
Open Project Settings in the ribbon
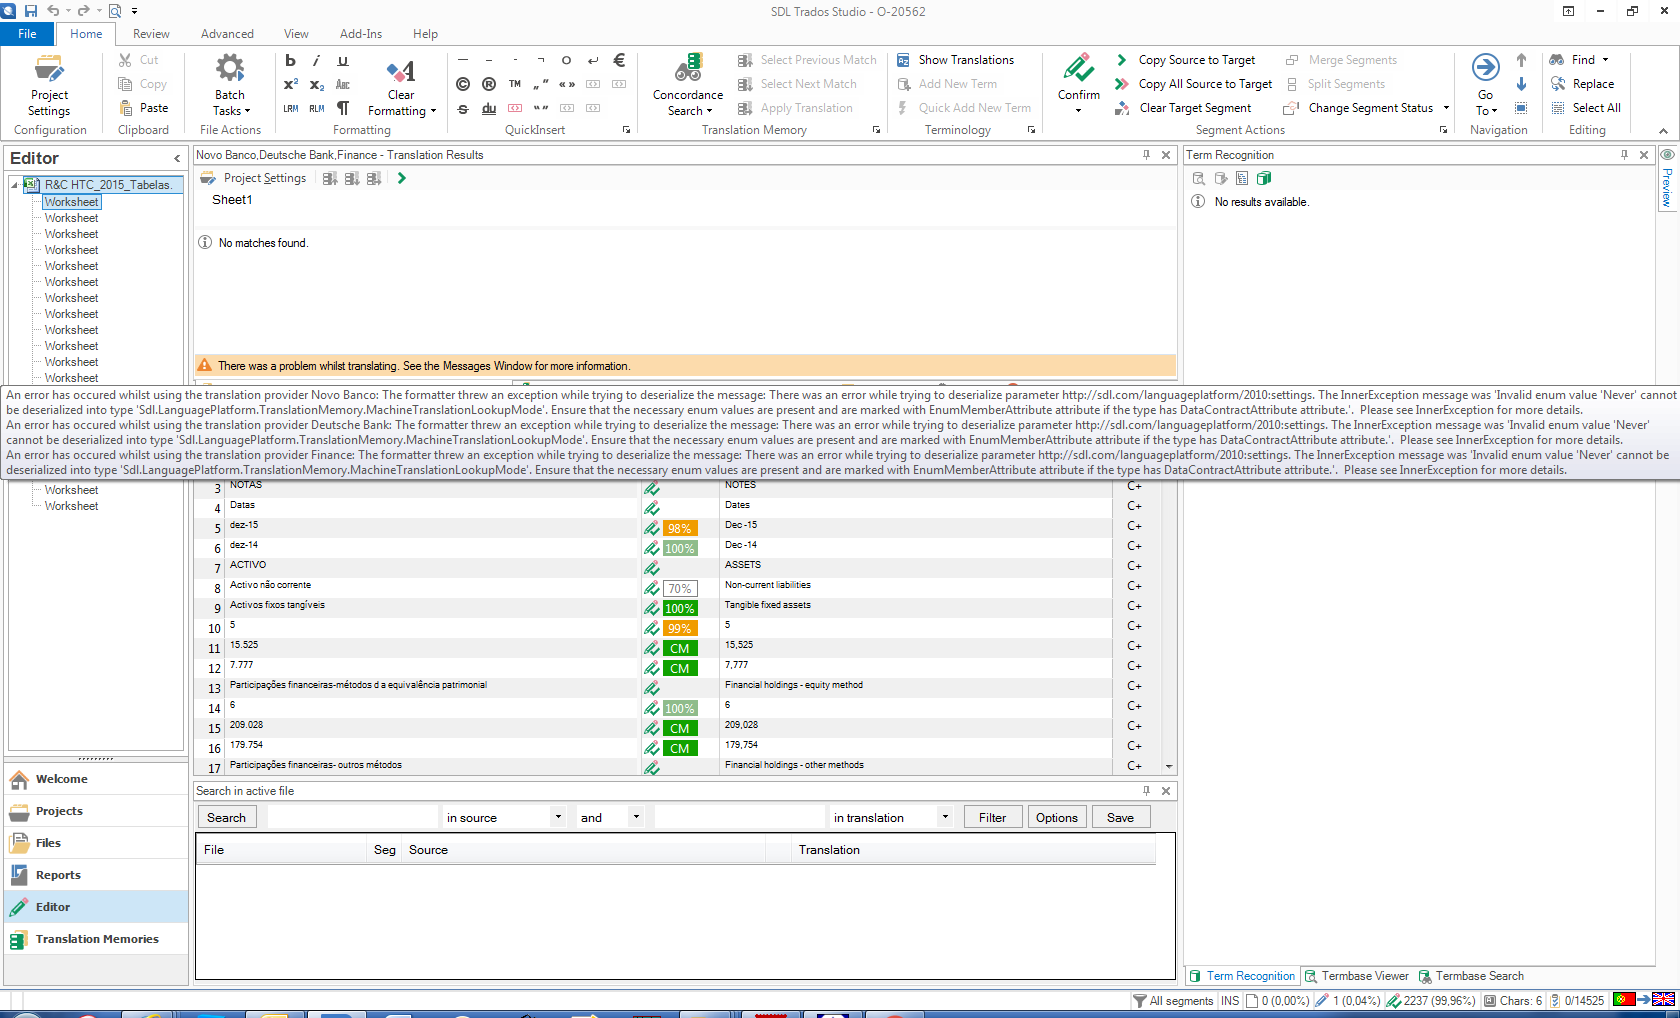coord(49,85)
